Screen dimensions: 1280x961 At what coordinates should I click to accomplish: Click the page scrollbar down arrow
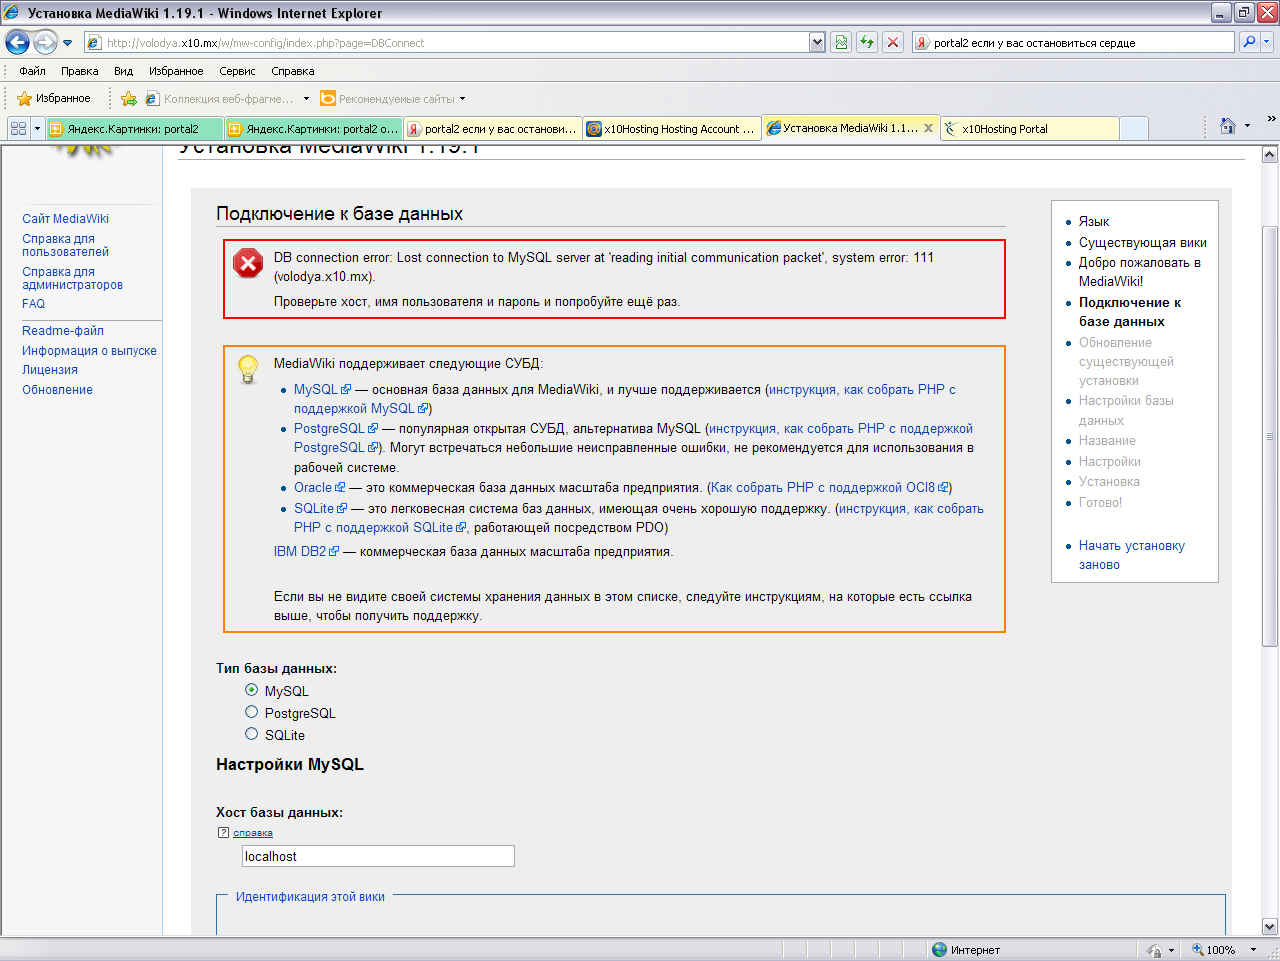tap(1270, 926)
